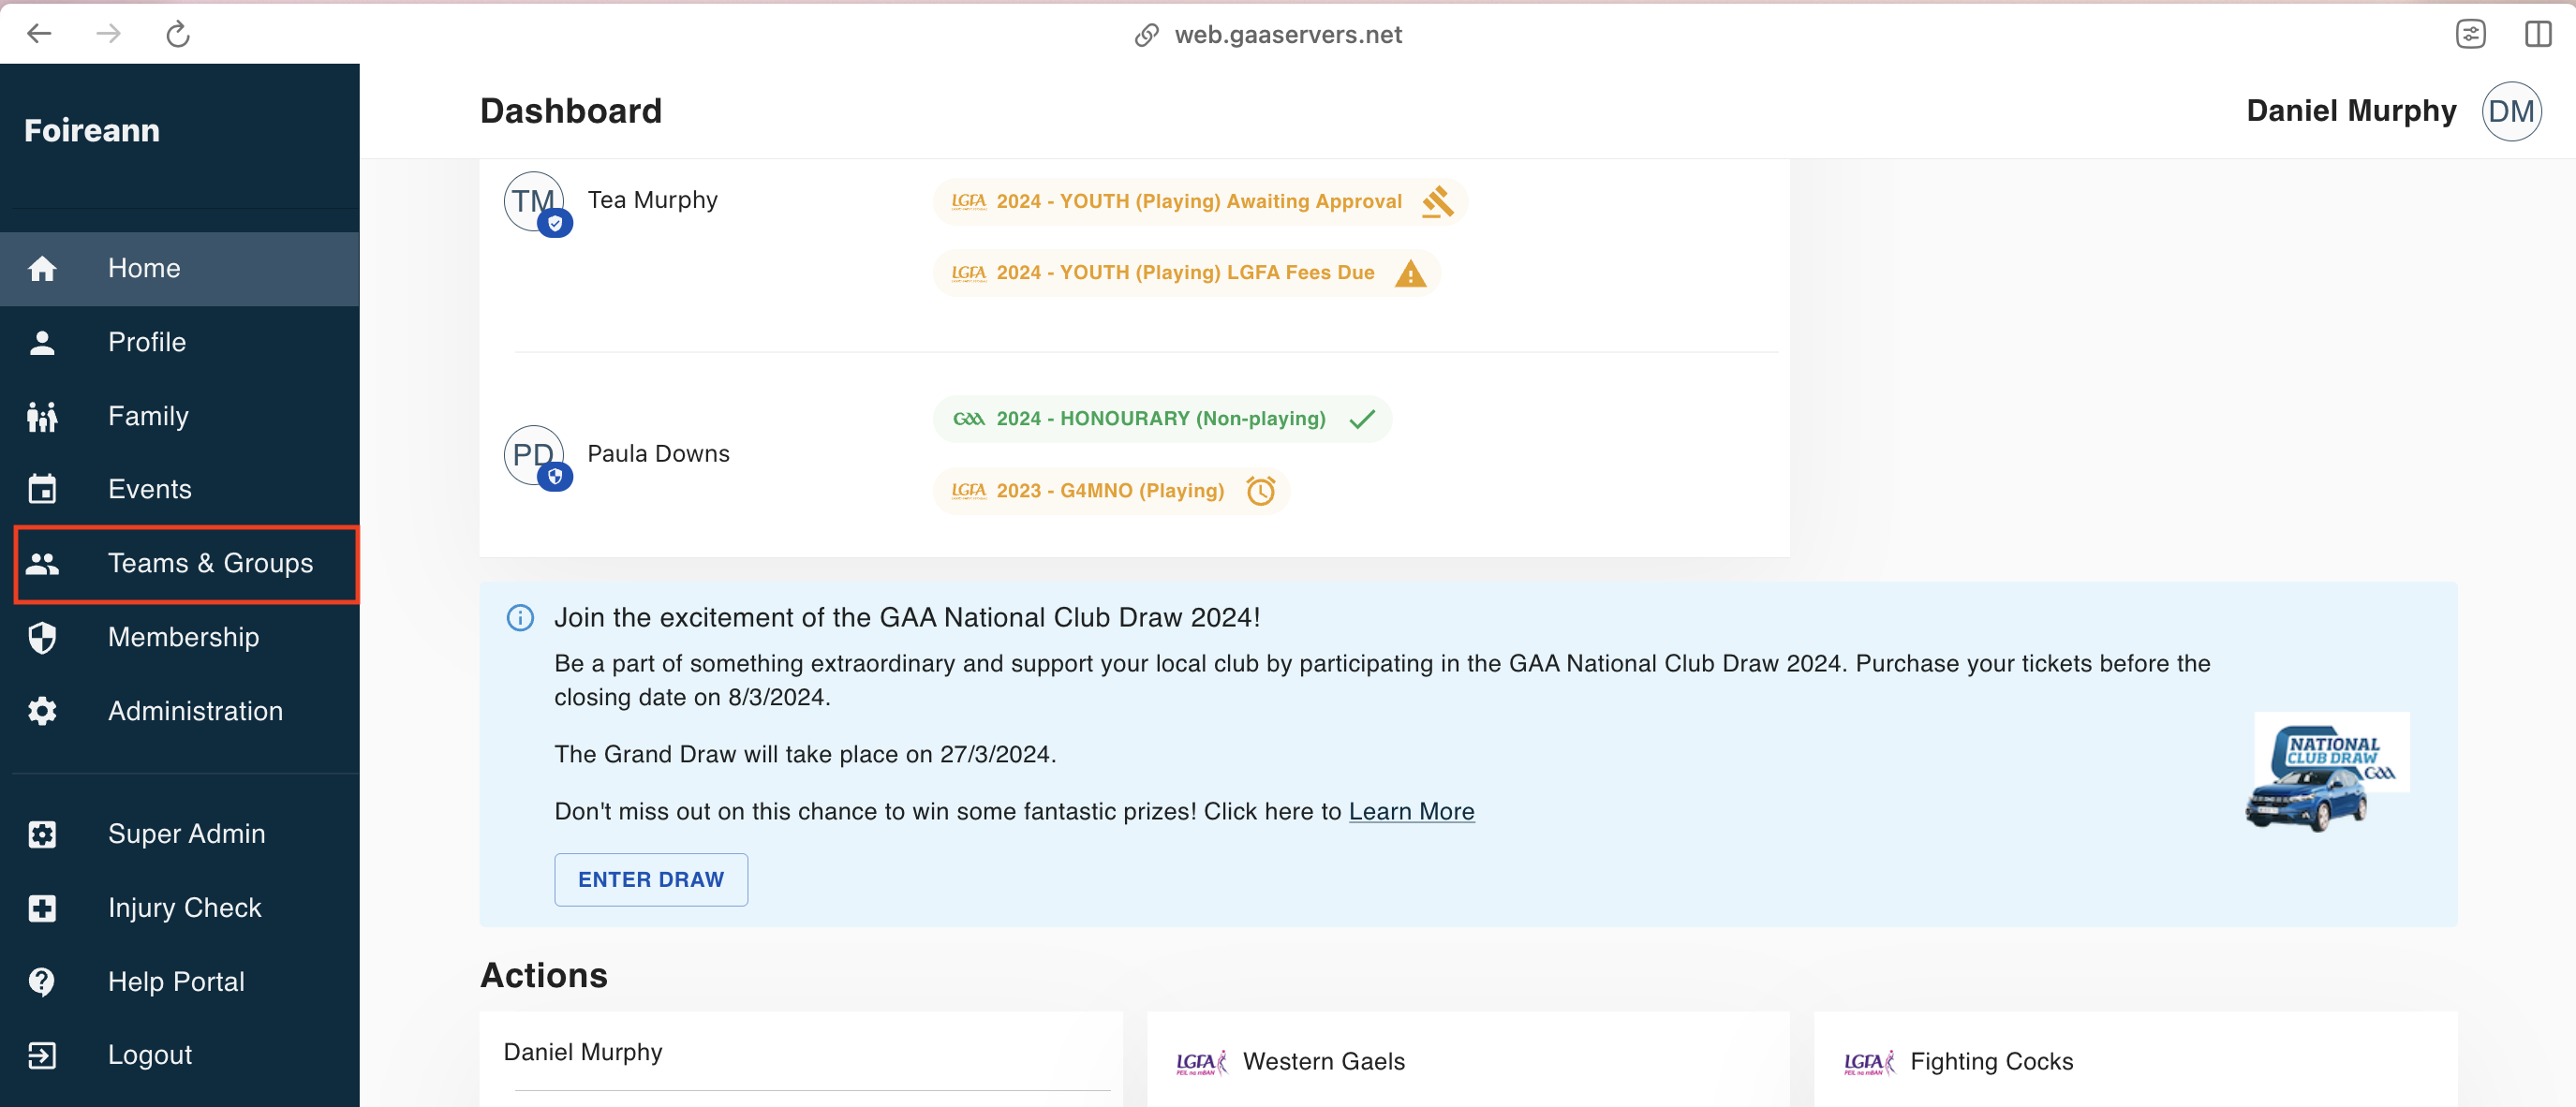Viewport: 2576px width, 1107px height.
Task: Click the LGFA logo beside Western Gaels
Action: (x=1201, y=1062)
